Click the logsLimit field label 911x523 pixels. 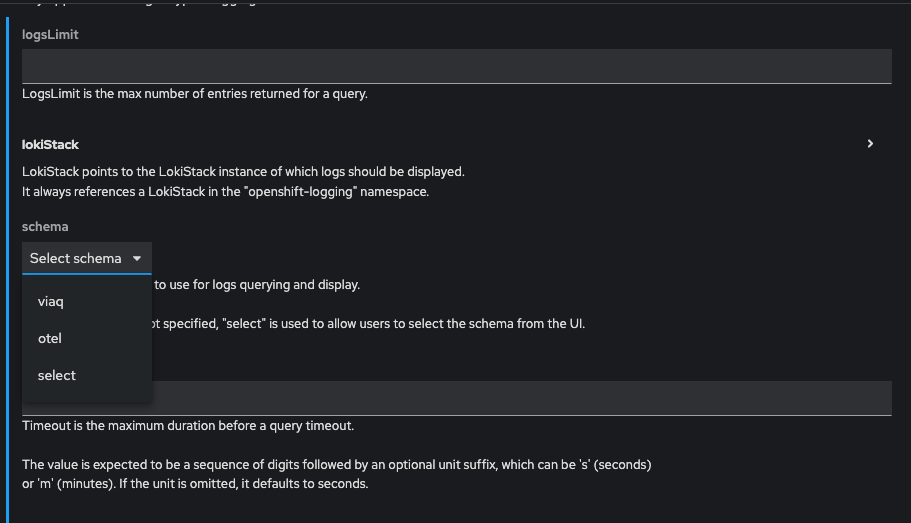(50, 34)
